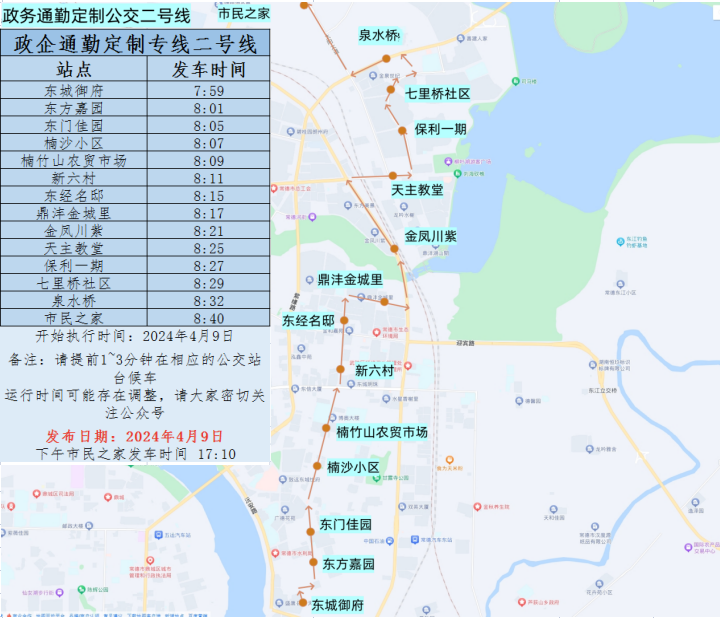
Task: Click the 政企通勤定制专线二号线 table title
Action: [x=135, y=44]
